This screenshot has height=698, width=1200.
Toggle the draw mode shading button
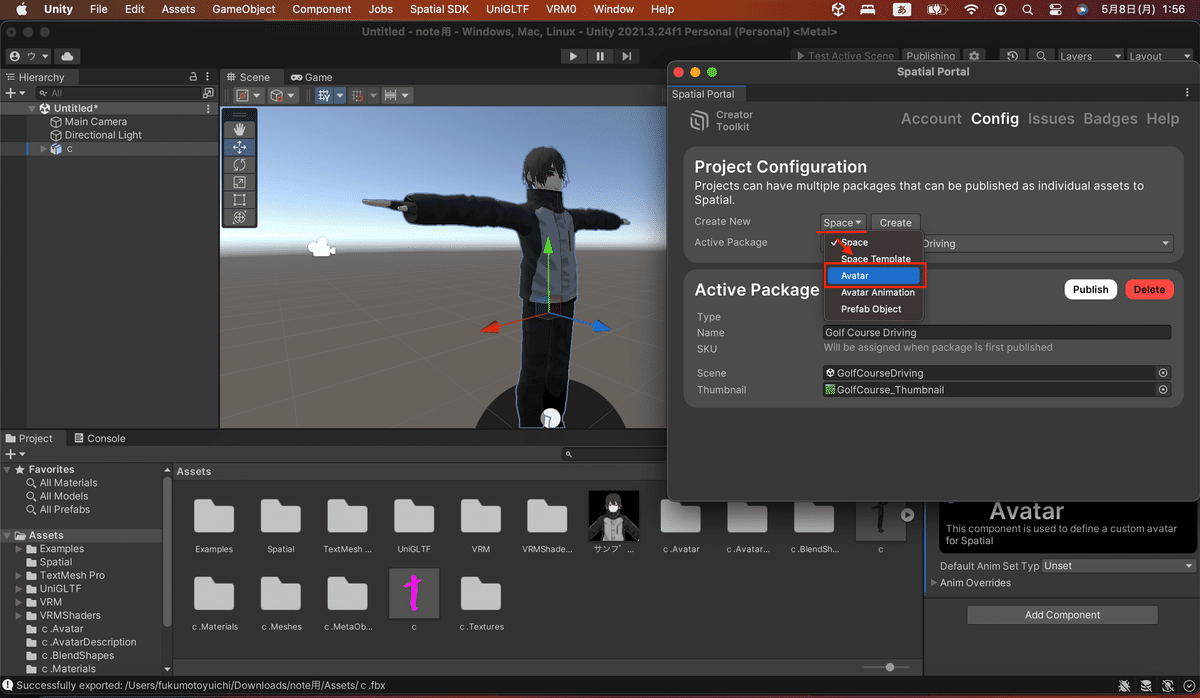[x=242, y=96]
